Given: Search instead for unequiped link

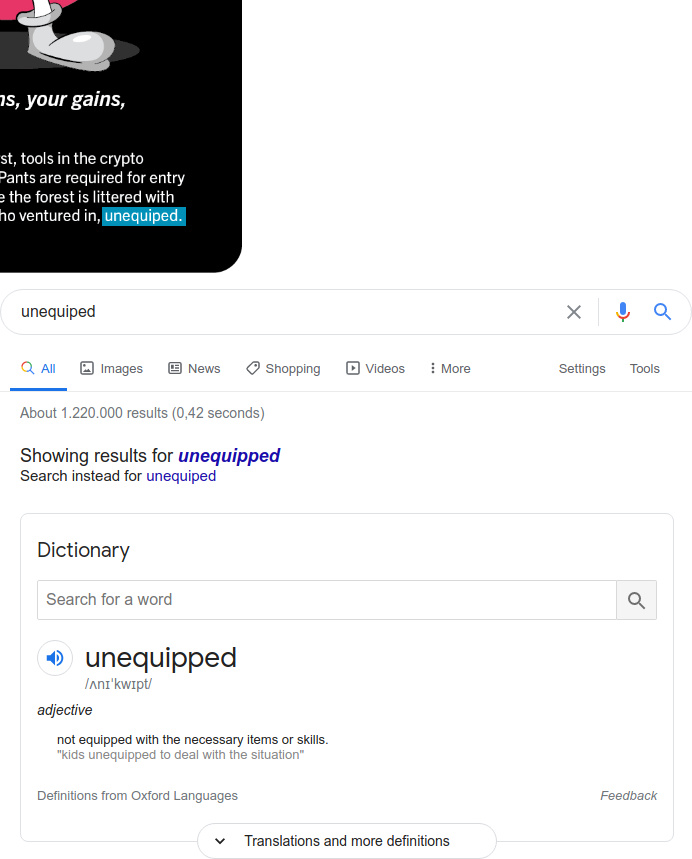Looking at the screenshot, I should [x=181, y=476].
